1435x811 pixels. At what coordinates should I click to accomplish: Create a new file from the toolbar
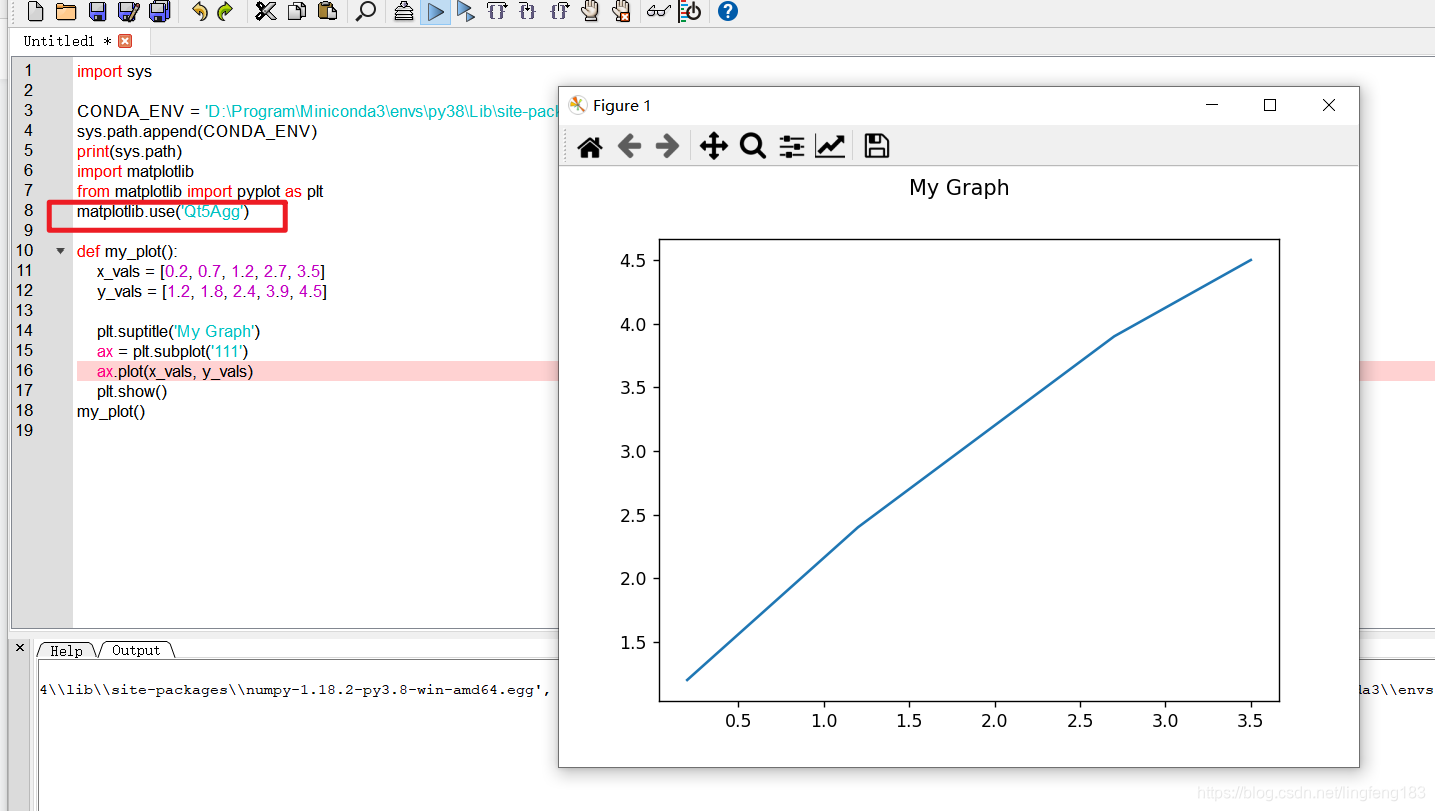(x=36, y=12)
